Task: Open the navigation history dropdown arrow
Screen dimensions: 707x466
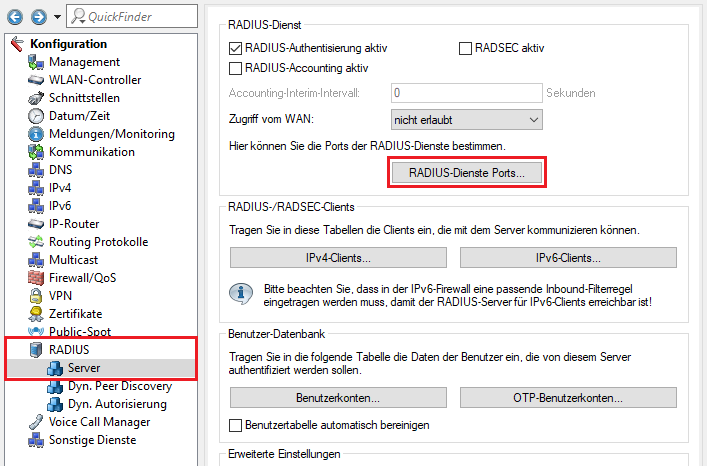Action: [57, 17]
